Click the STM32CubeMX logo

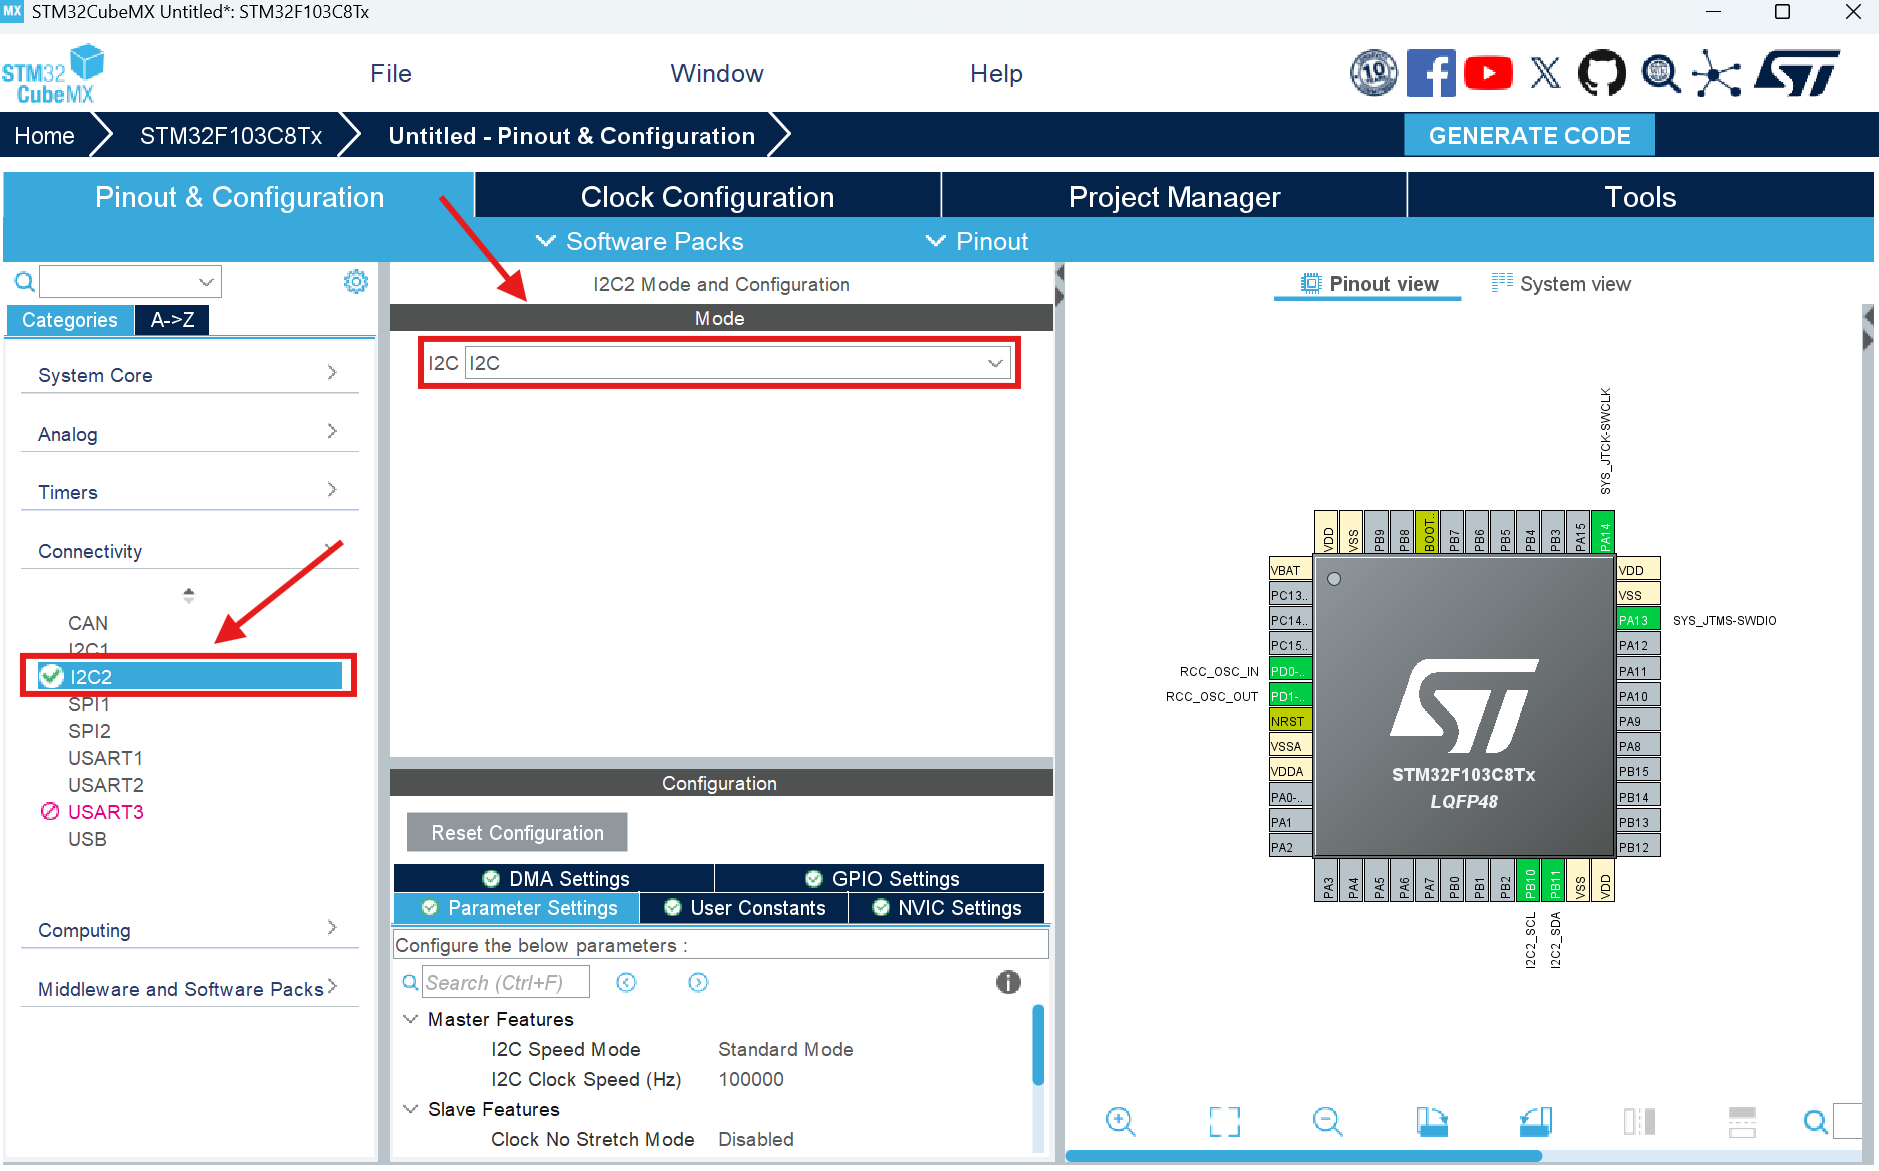click(54, 74)
